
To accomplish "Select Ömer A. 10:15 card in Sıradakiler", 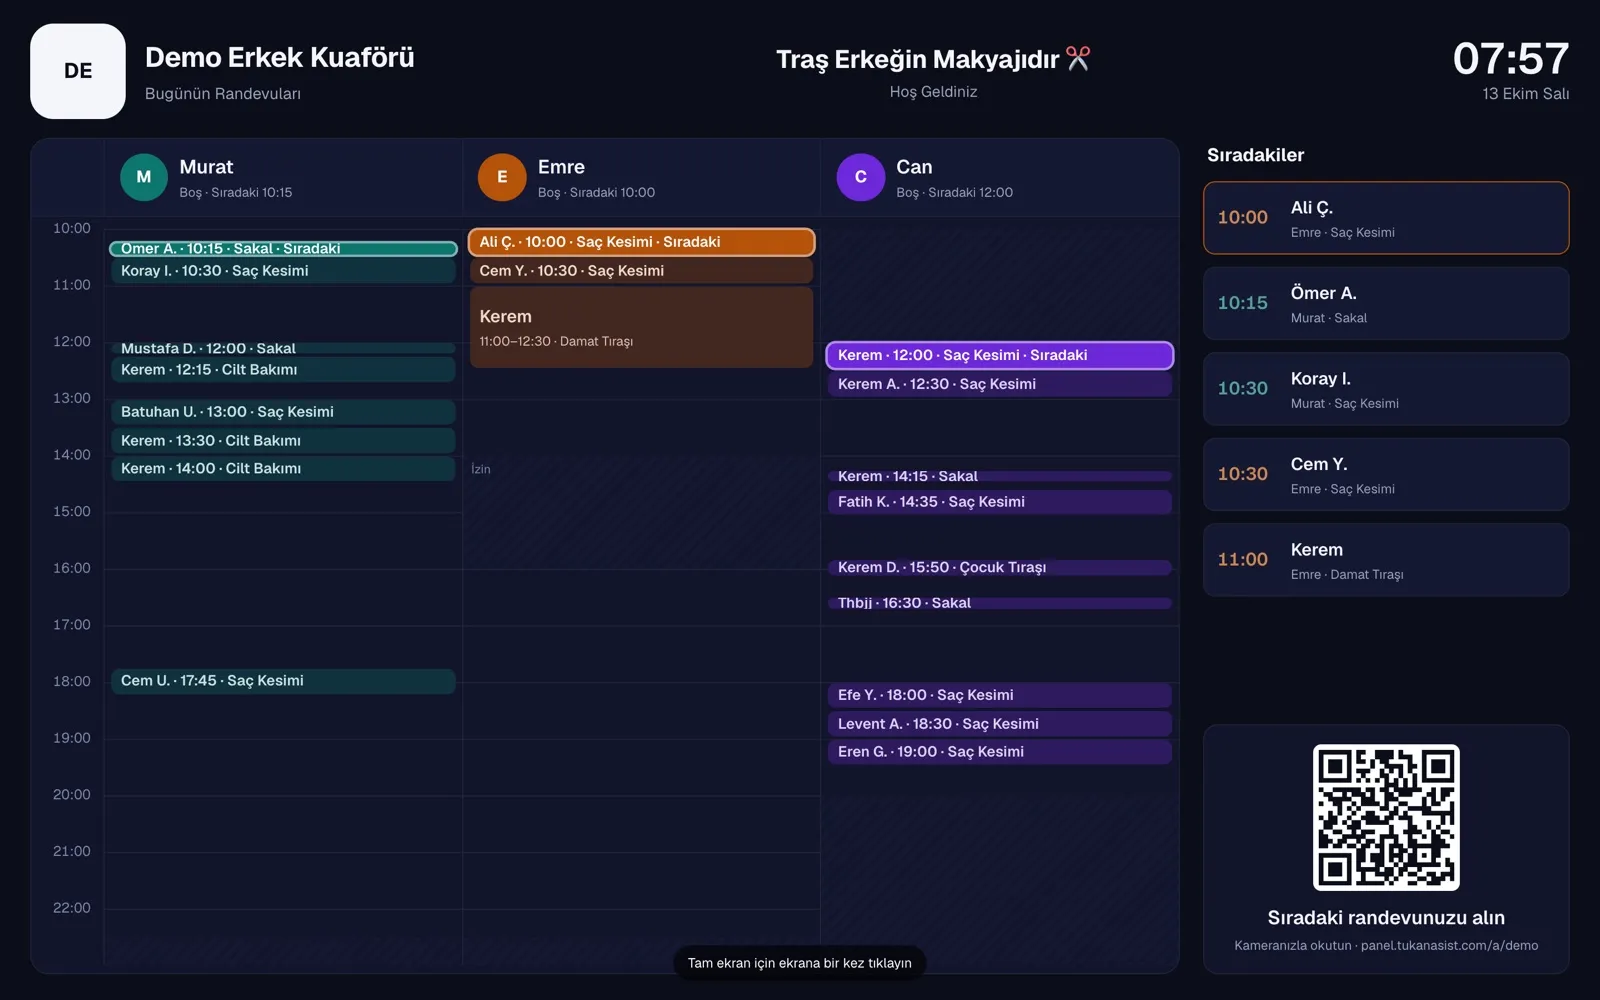I will pos(1386,303).
